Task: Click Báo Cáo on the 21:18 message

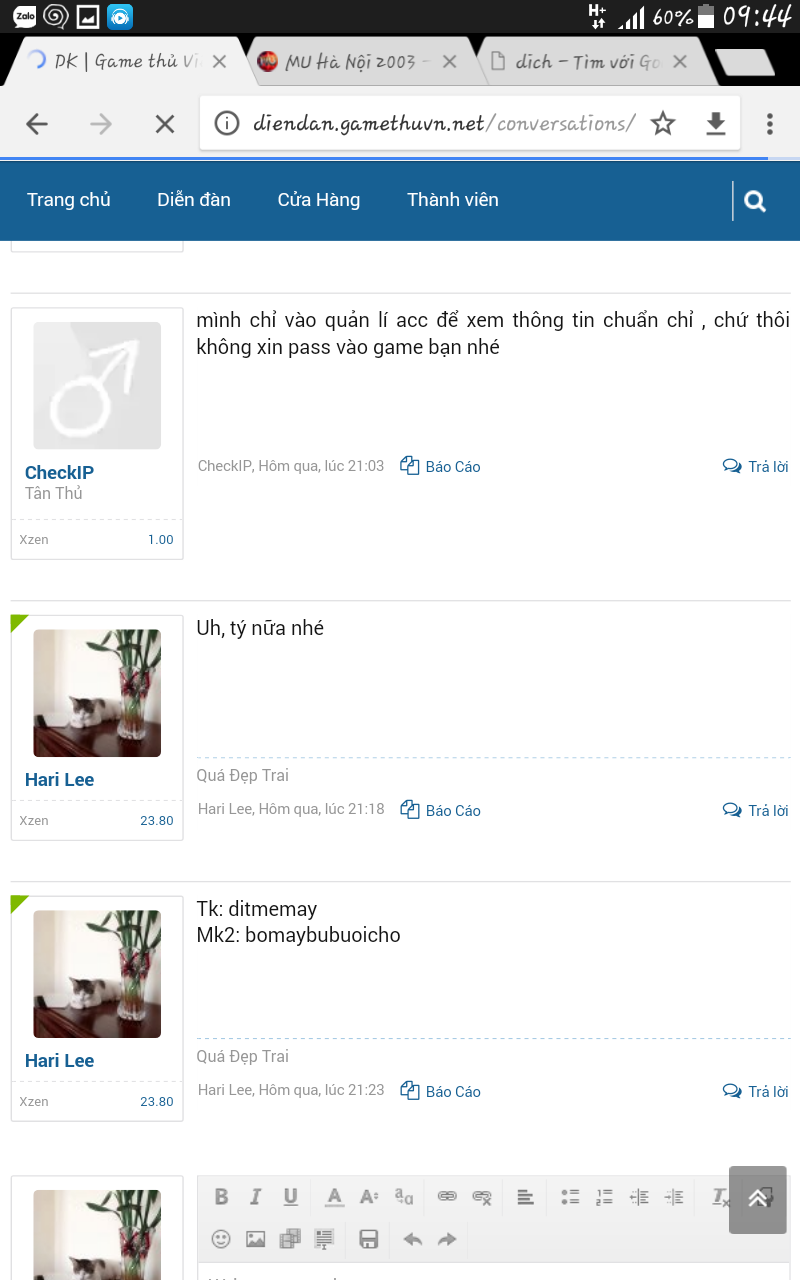Action: pyautogui.click(x=440, y=811)
